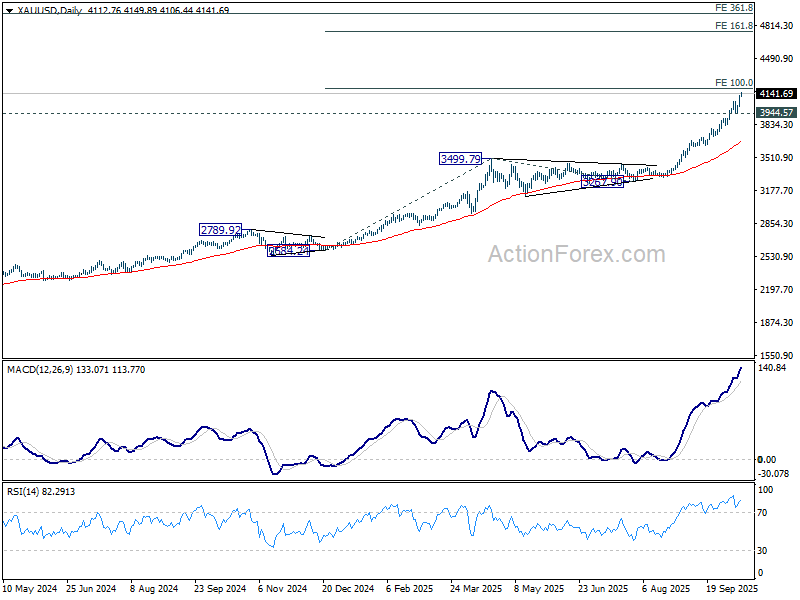Click the 3267.90 low annotation label

602,182
